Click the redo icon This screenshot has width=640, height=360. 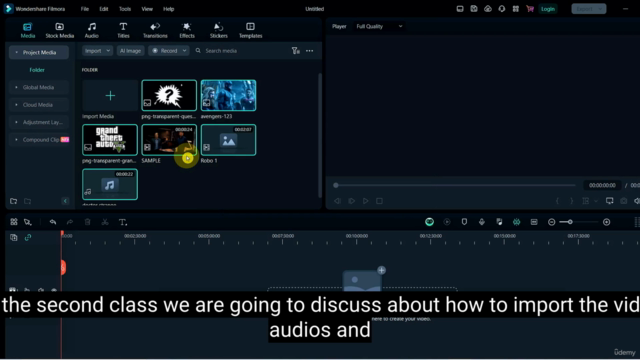tap(70, 222)
